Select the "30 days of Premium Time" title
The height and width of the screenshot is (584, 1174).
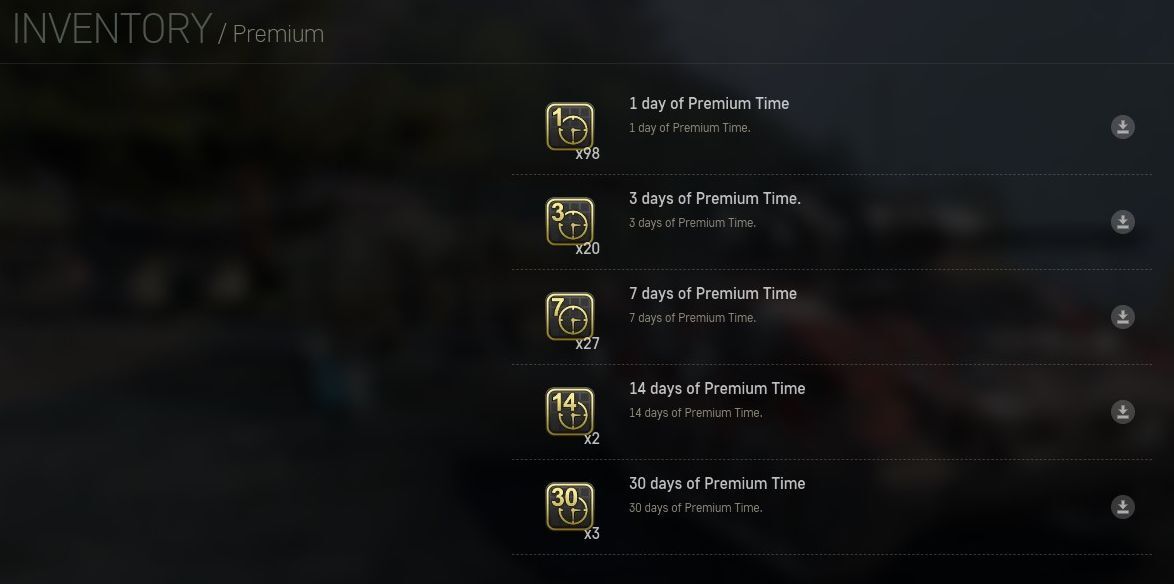pos(717,484)
